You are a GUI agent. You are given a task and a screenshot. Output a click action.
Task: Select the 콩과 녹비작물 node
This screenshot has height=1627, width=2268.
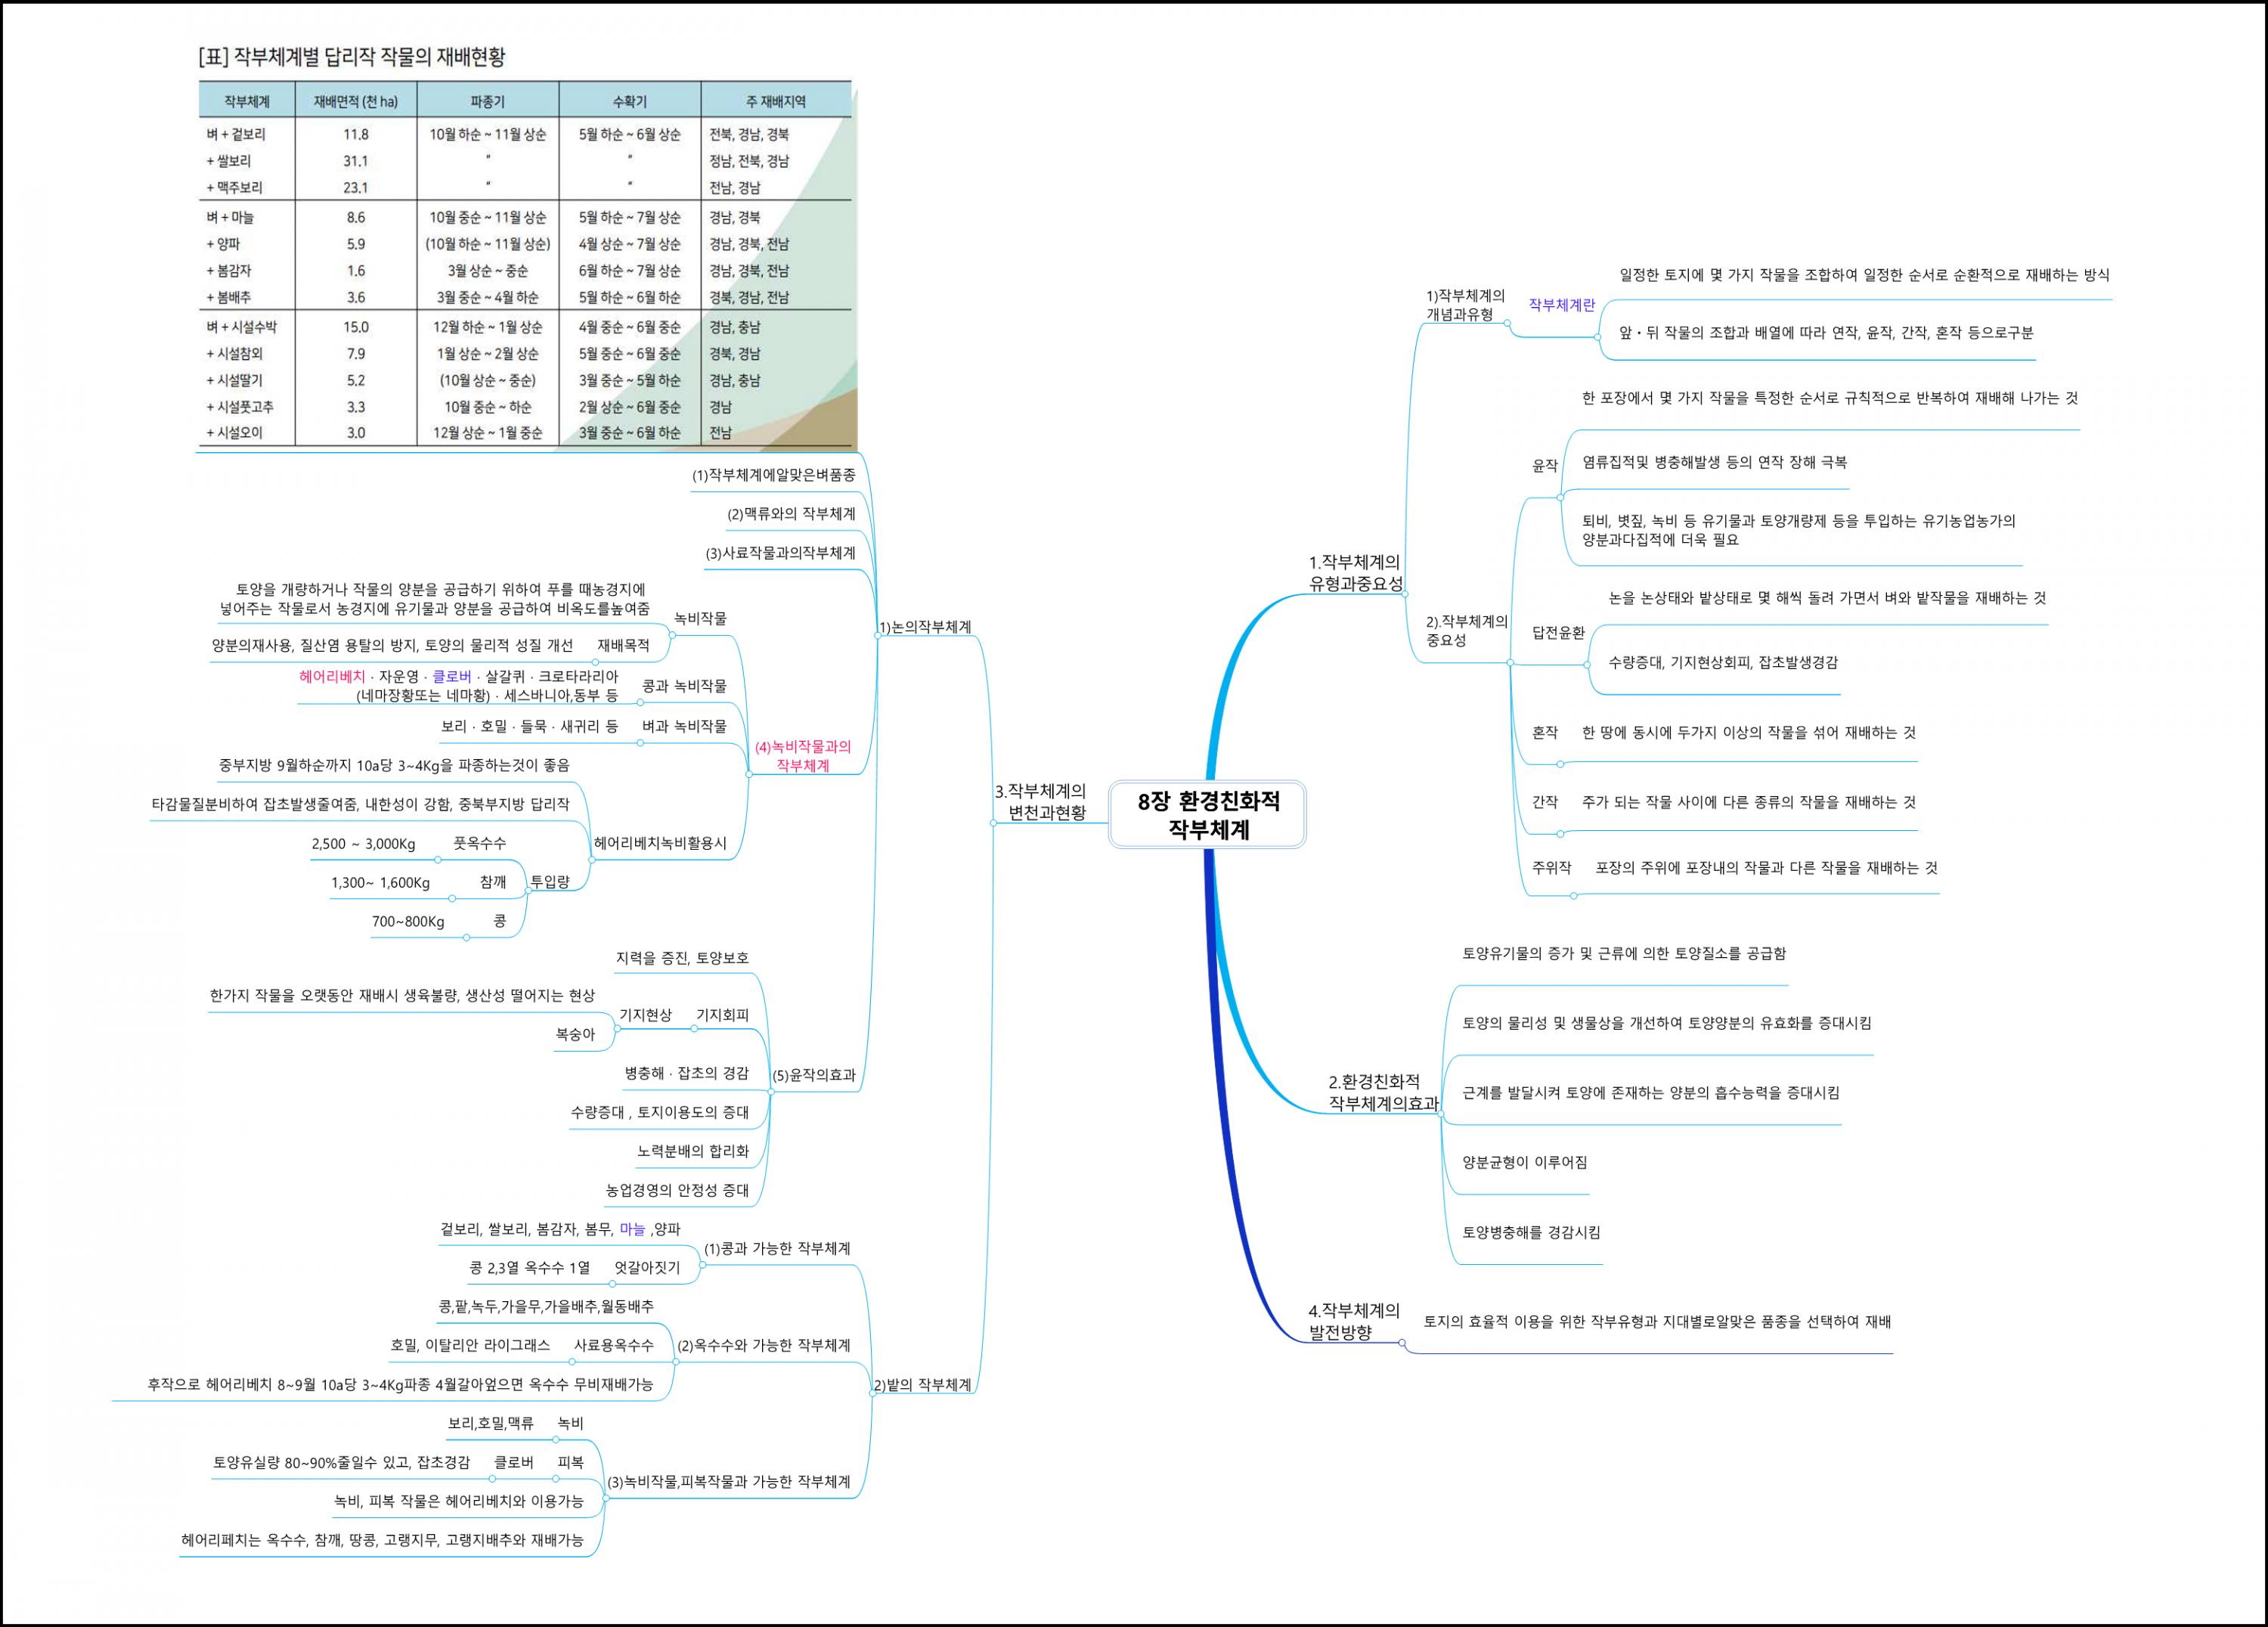coord(684,686)
